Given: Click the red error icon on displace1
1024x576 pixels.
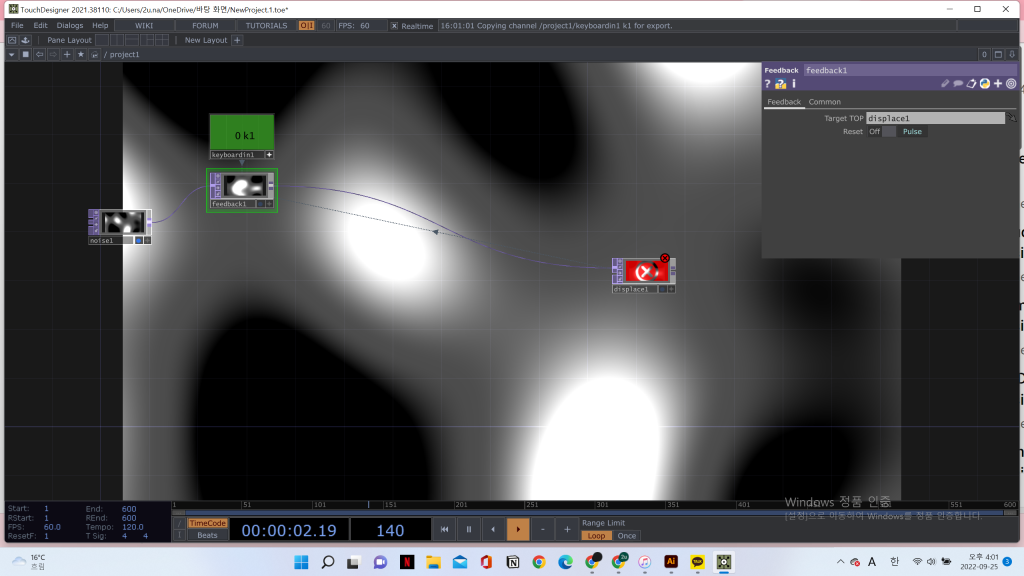Looking at the screenshot, I should point(665,259).
